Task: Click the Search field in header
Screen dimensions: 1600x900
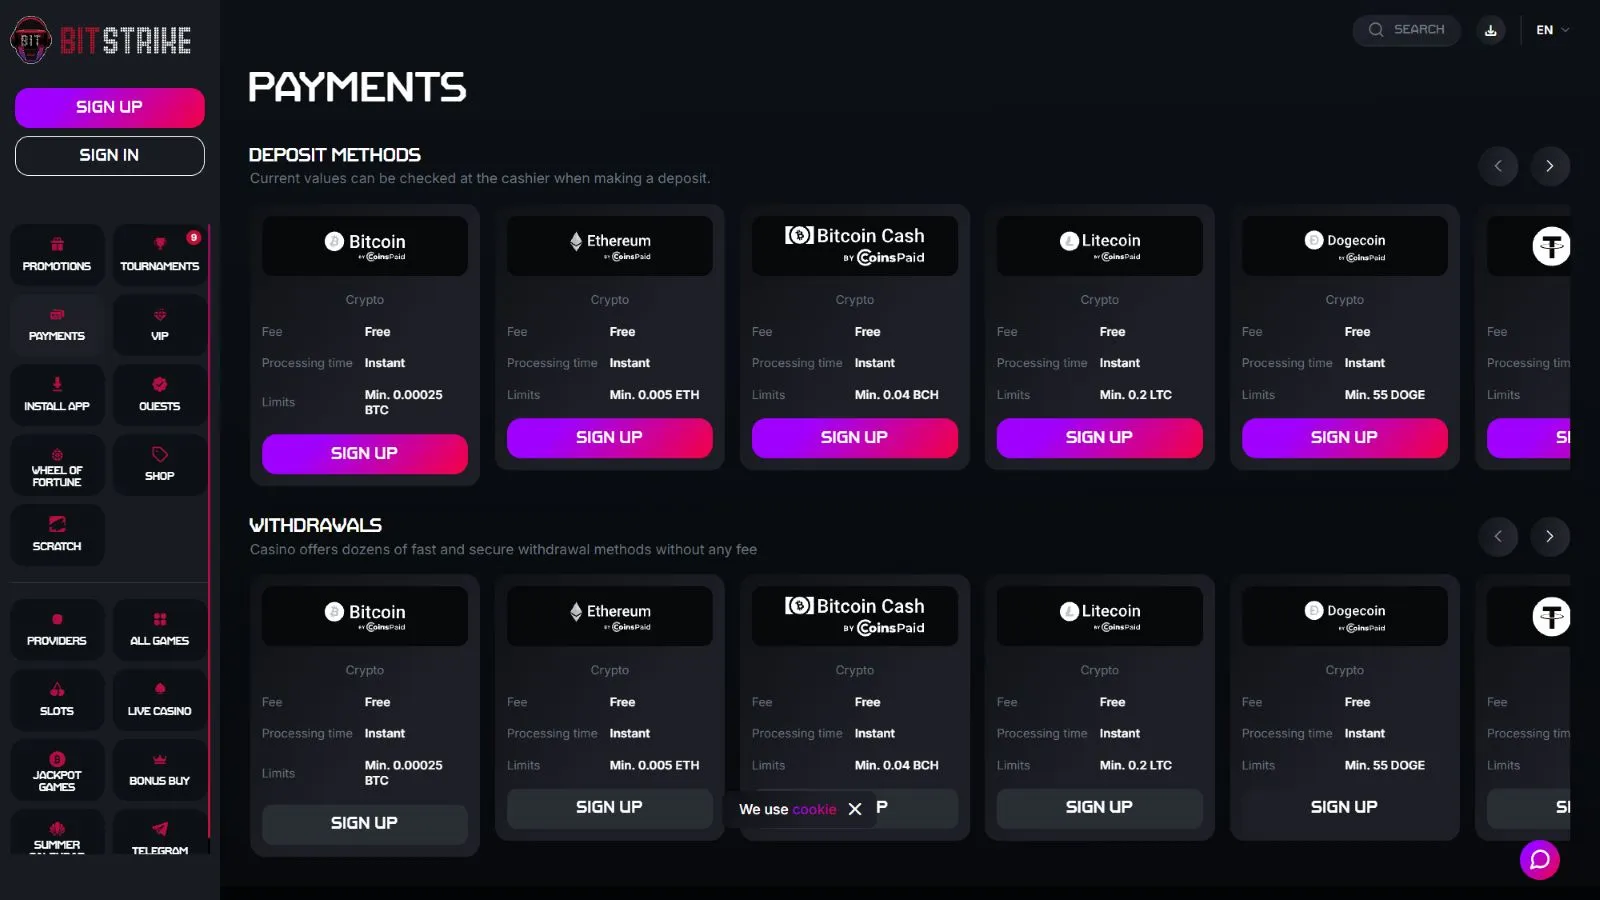Action: coord(1407,30)
